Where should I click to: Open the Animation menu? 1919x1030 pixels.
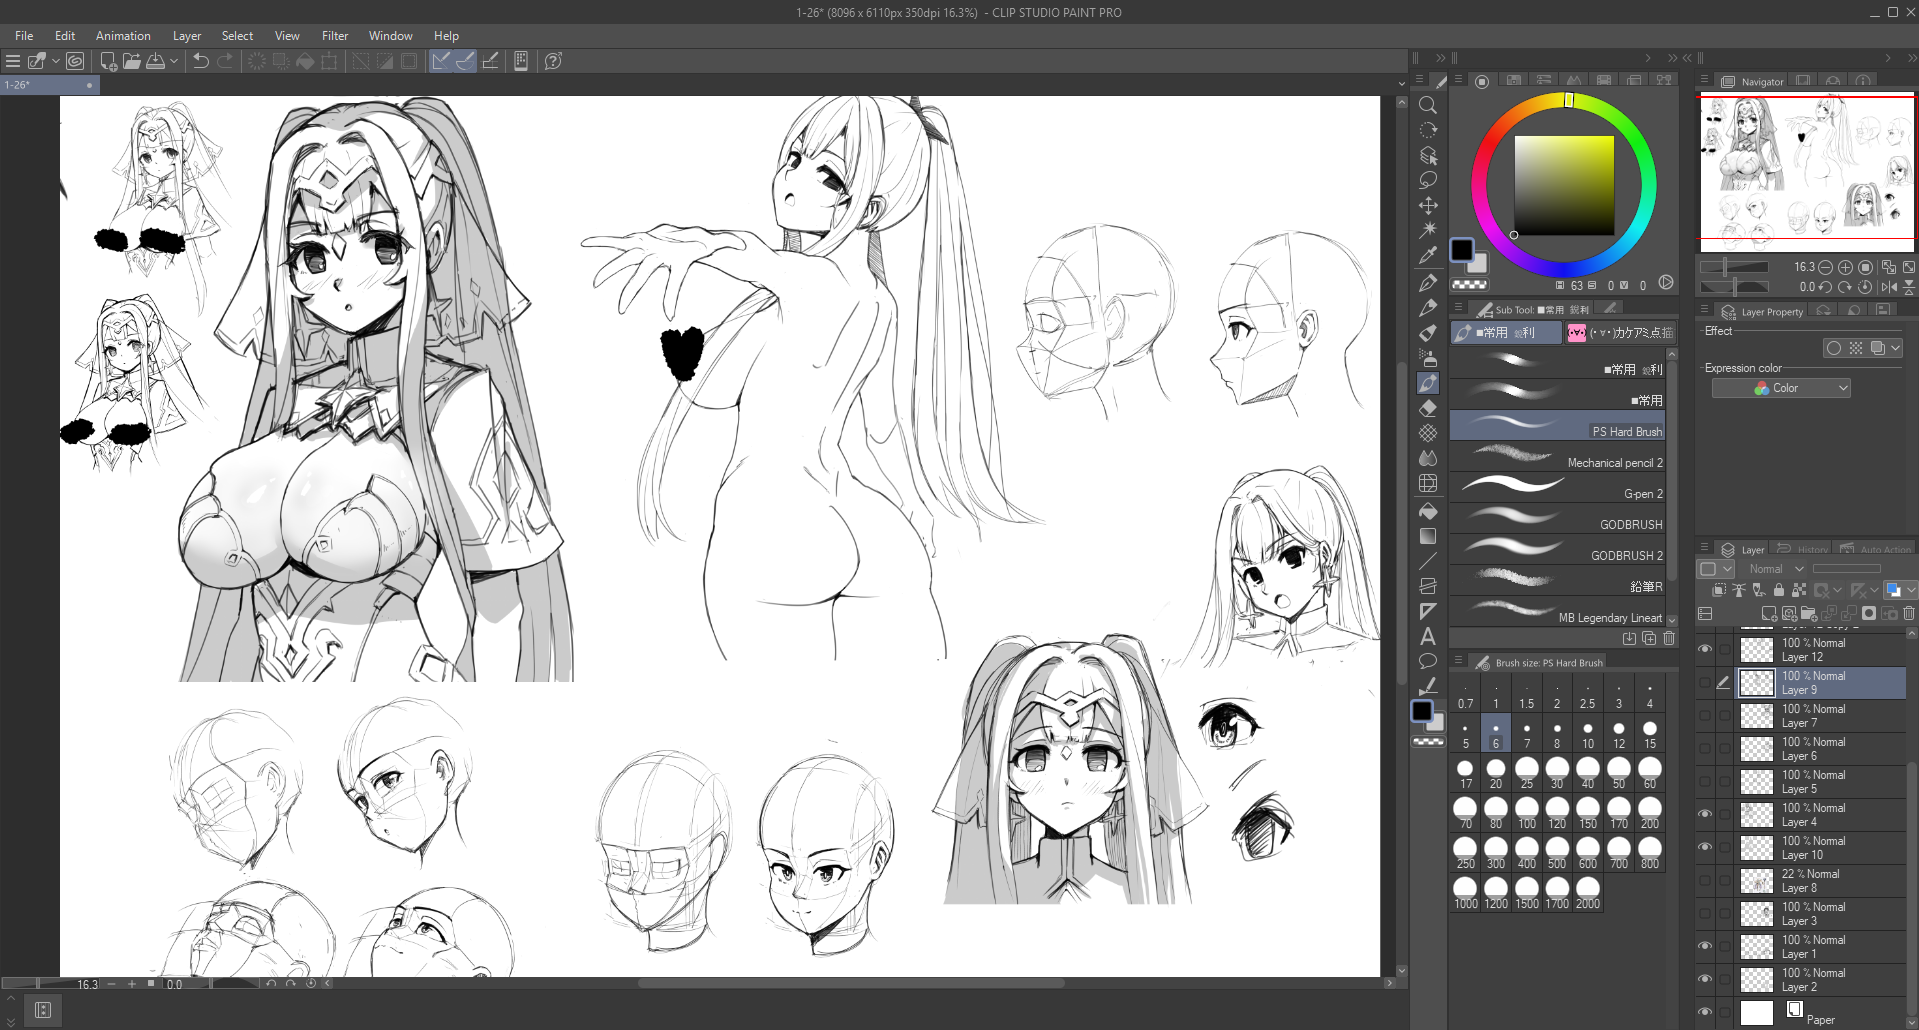tap(123, 36)
